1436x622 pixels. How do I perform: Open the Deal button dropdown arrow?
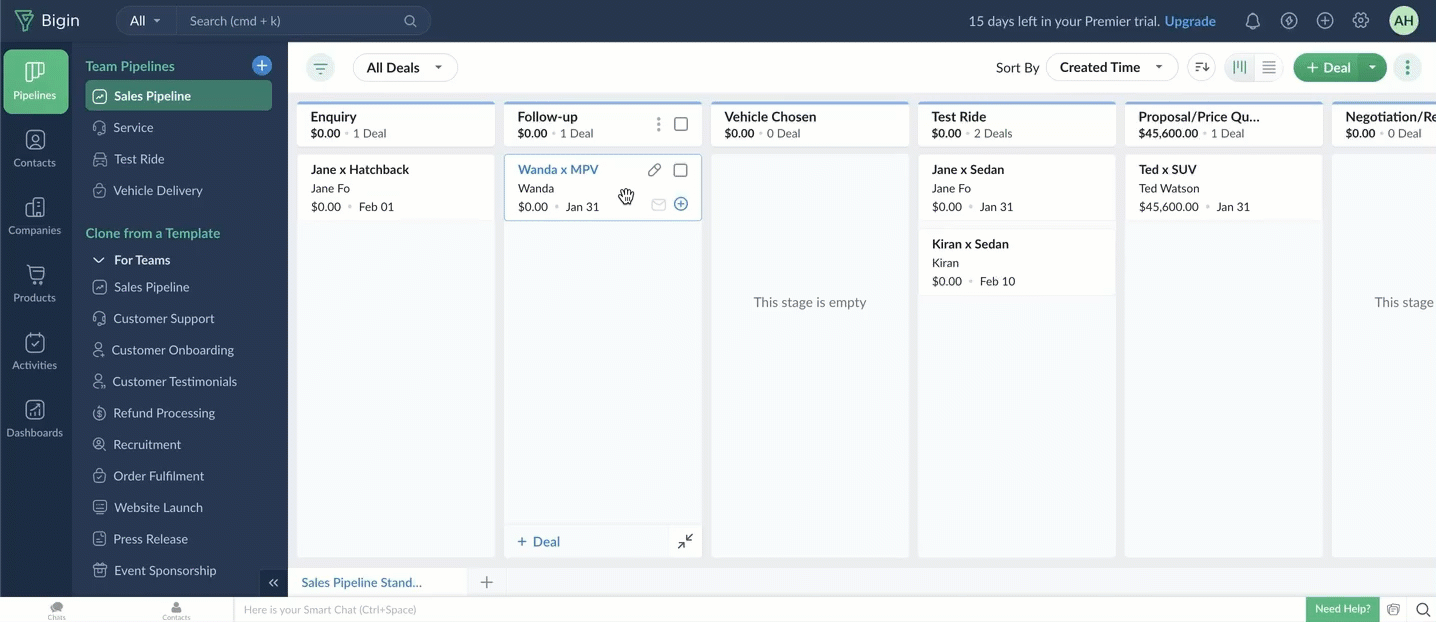tap(1372, 67)
